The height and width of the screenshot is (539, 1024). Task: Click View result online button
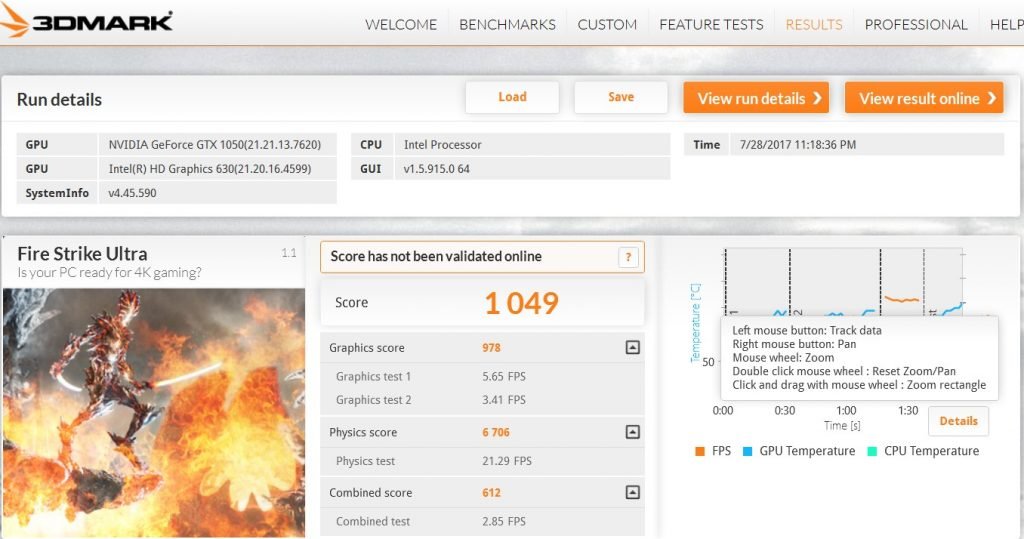924,98
